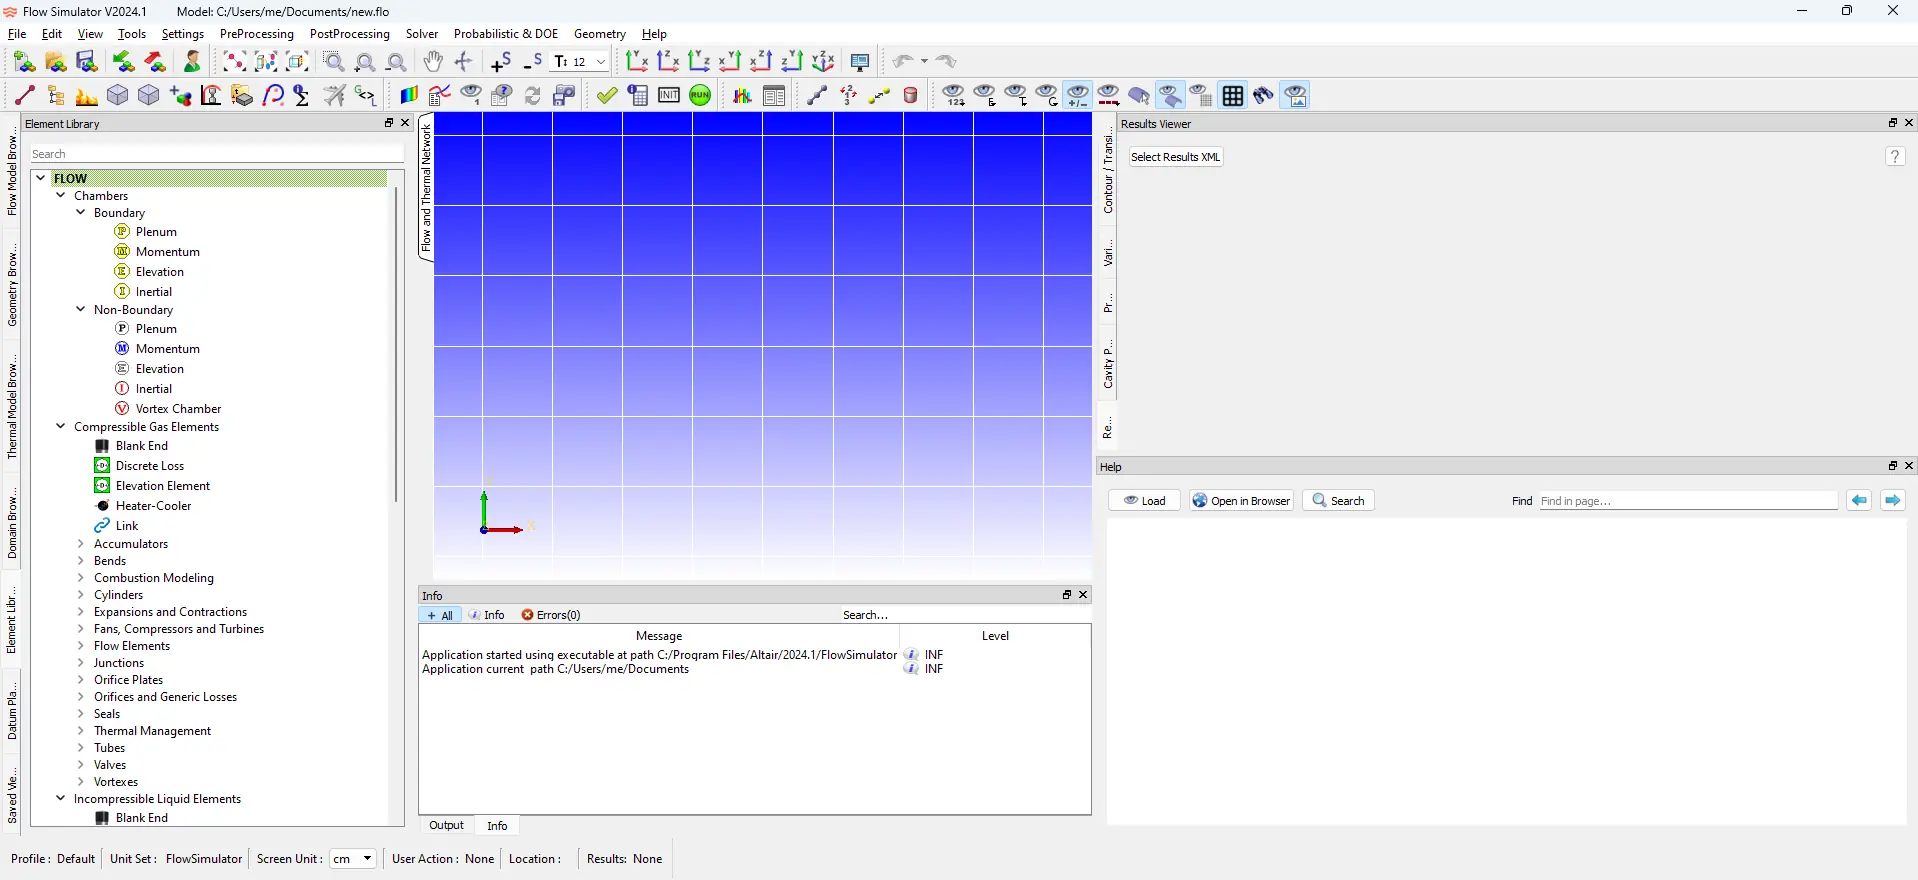Click the green checkmark validate model icon
1918x880 pixels.
[x=607, y=96]
